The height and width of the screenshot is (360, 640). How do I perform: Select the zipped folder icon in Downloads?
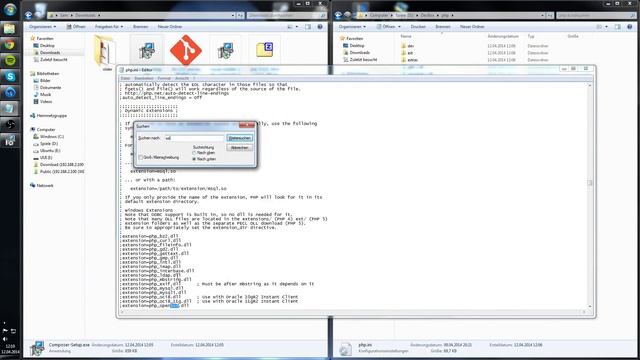[x=264, y=50]
